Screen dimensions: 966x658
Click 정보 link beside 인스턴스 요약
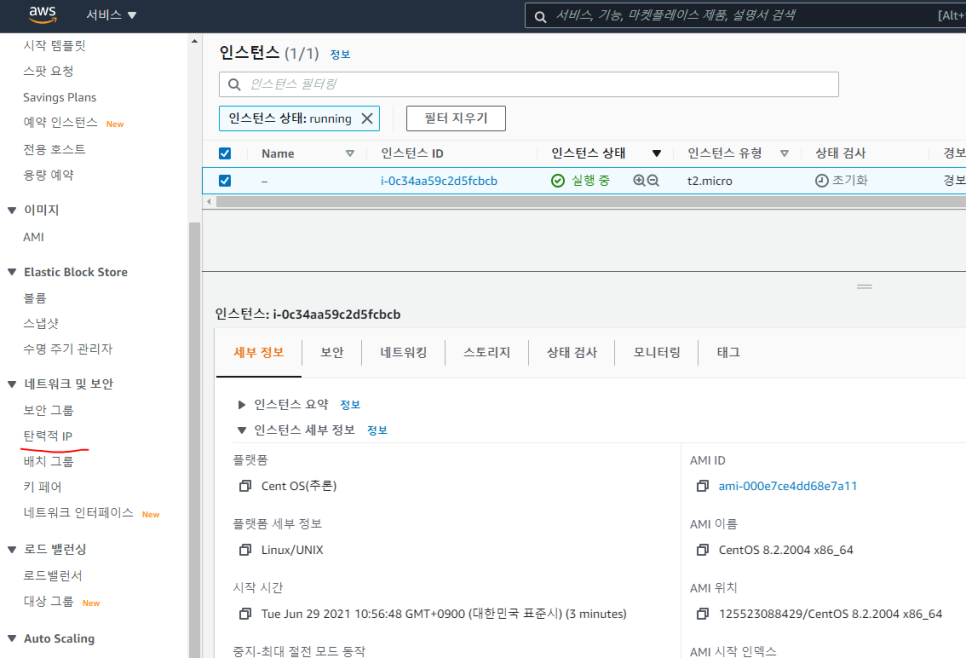click(350, 405)
